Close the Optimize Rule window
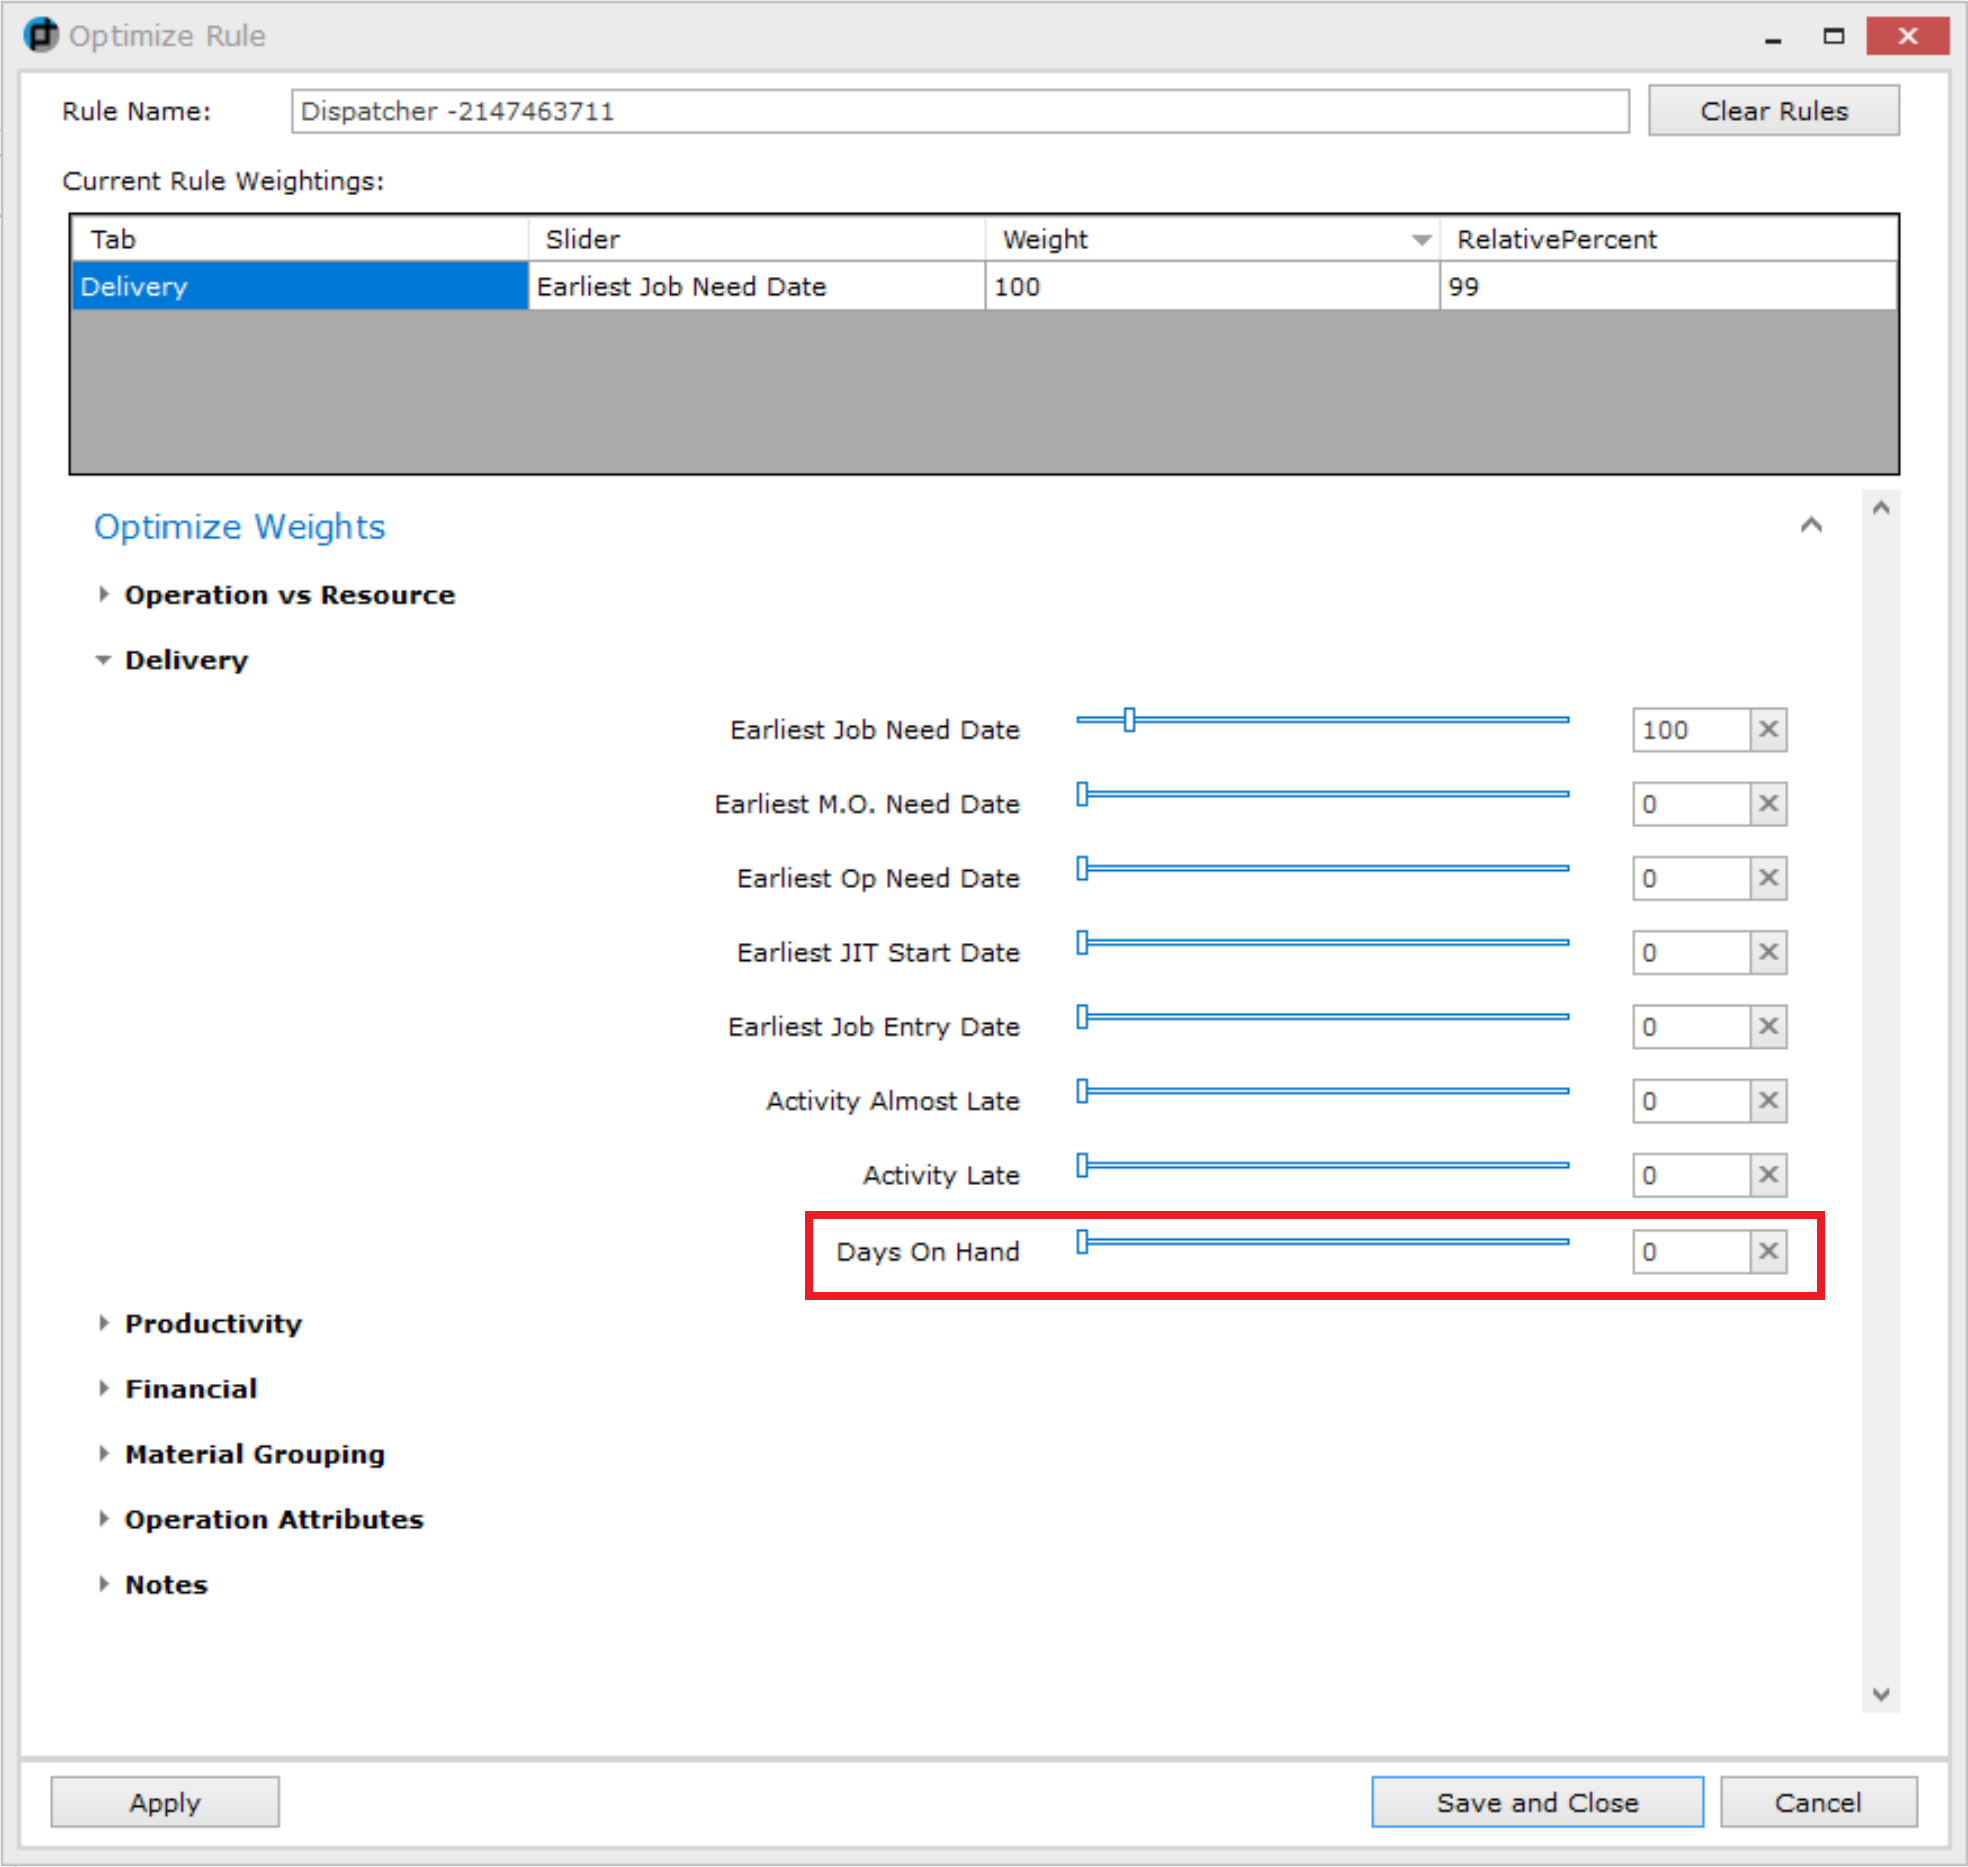This screenshot has height=1867, width=1968. pos(1907,37)
